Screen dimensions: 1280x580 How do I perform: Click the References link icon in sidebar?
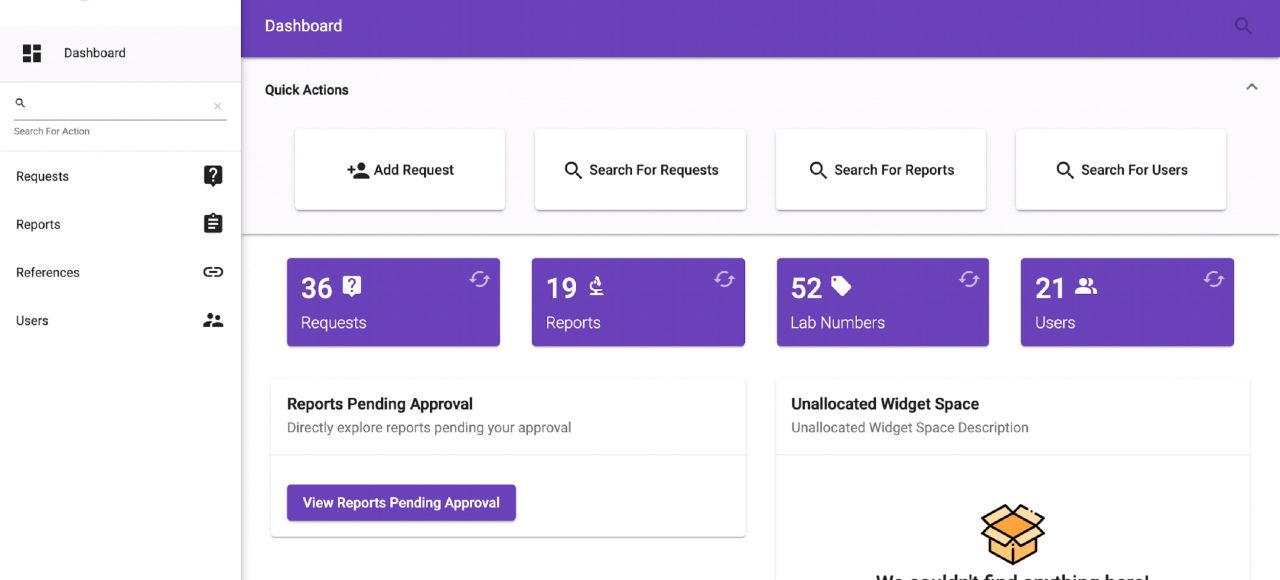click(x=213, y=272)
